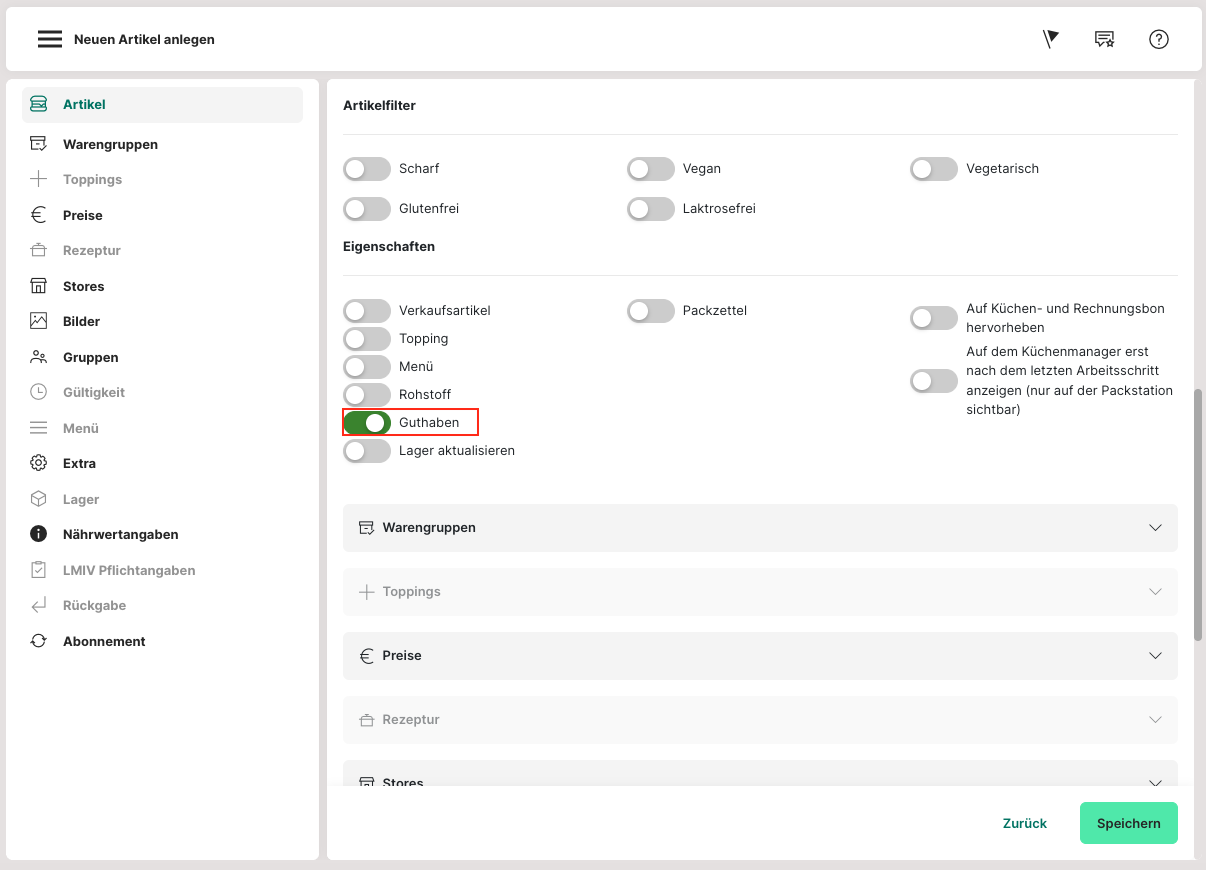Screen dimensions: 1206x870
Task: Enable the Verkaufsartikel toggle
Action: (x=367, y=310)
